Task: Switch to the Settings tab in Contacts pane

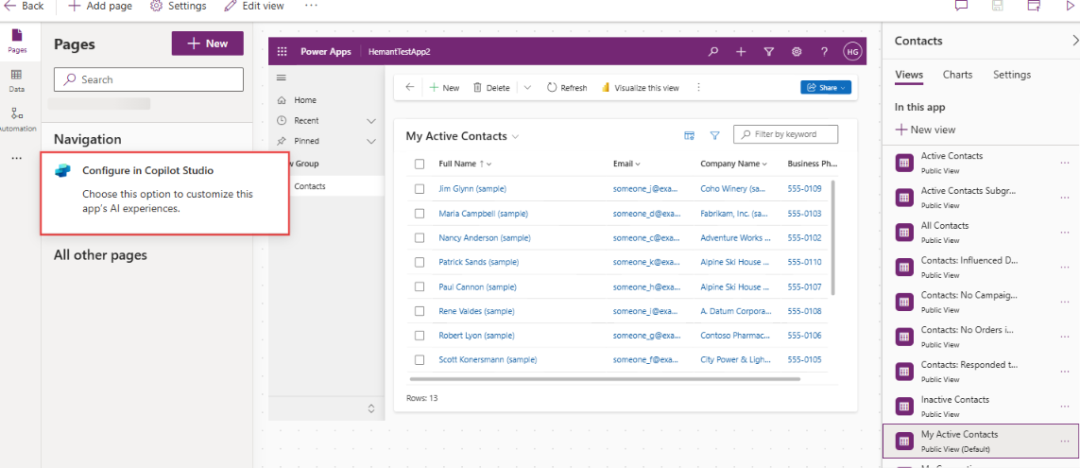Action: 1012,74
